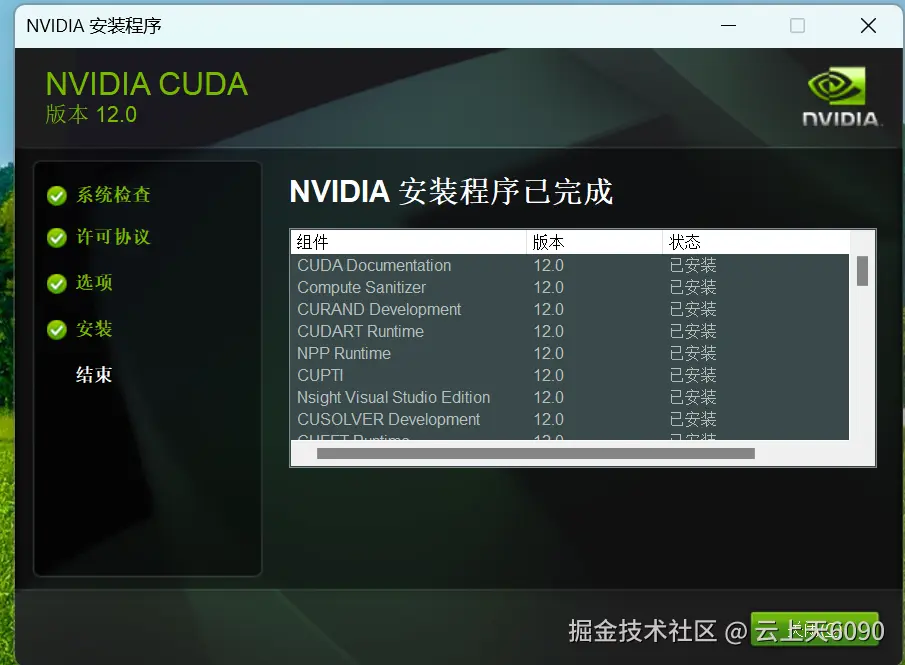The width and height of the screenshot is (905, 665).
Task: Select the NPP Runtime row
Action: [570, 353]
